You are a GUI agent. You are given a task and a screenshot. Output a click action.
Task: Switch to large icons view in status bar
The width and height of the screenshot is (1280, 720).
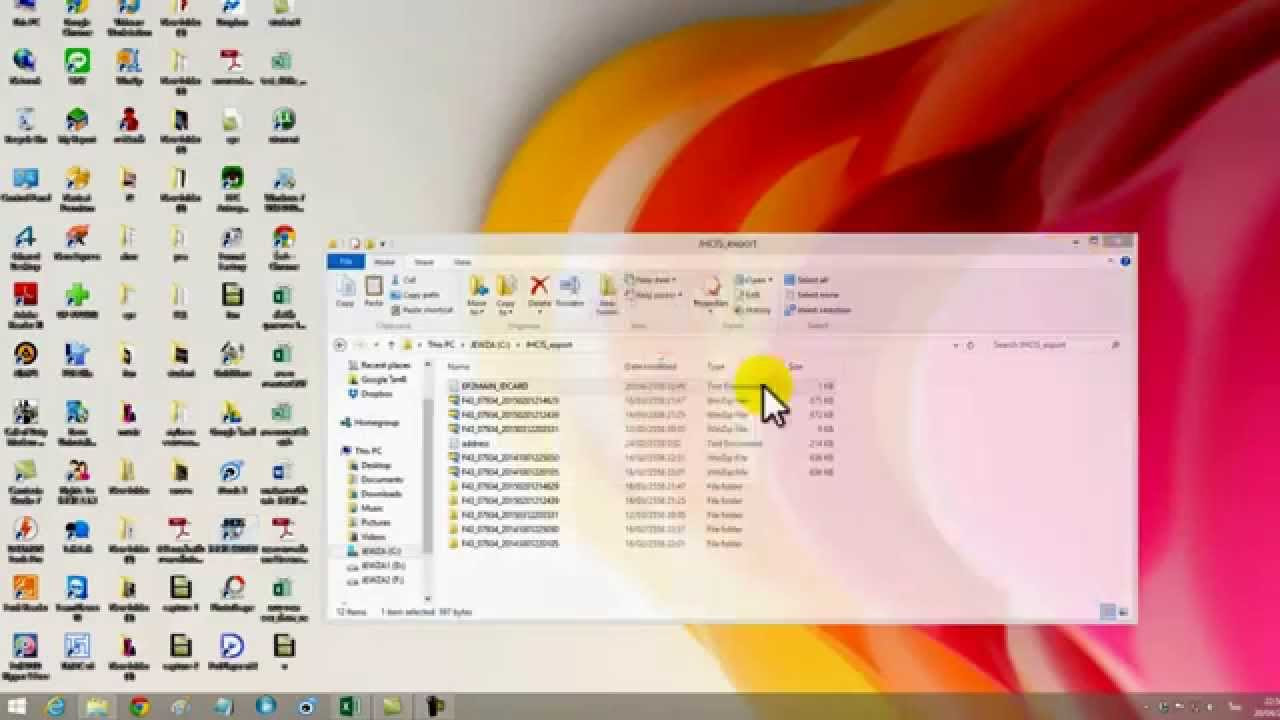click(x=1123, y=612)
